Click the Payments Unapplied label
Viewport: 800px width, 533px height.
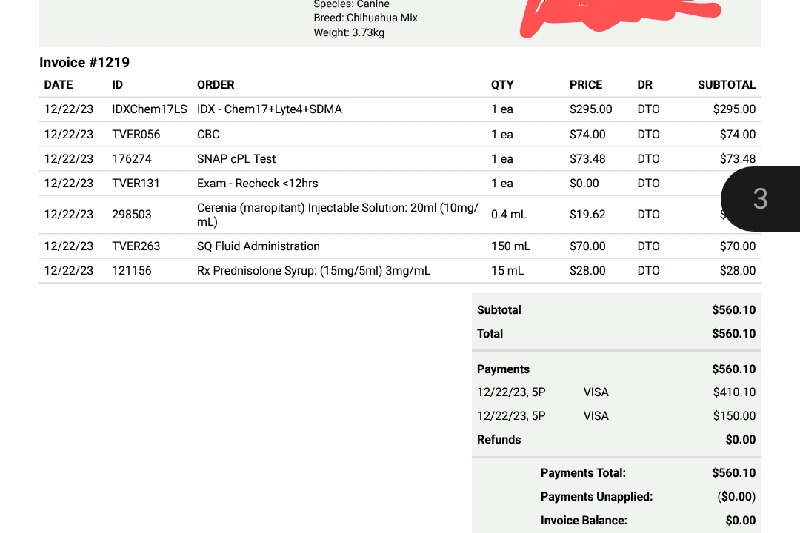tap(596, 496)
